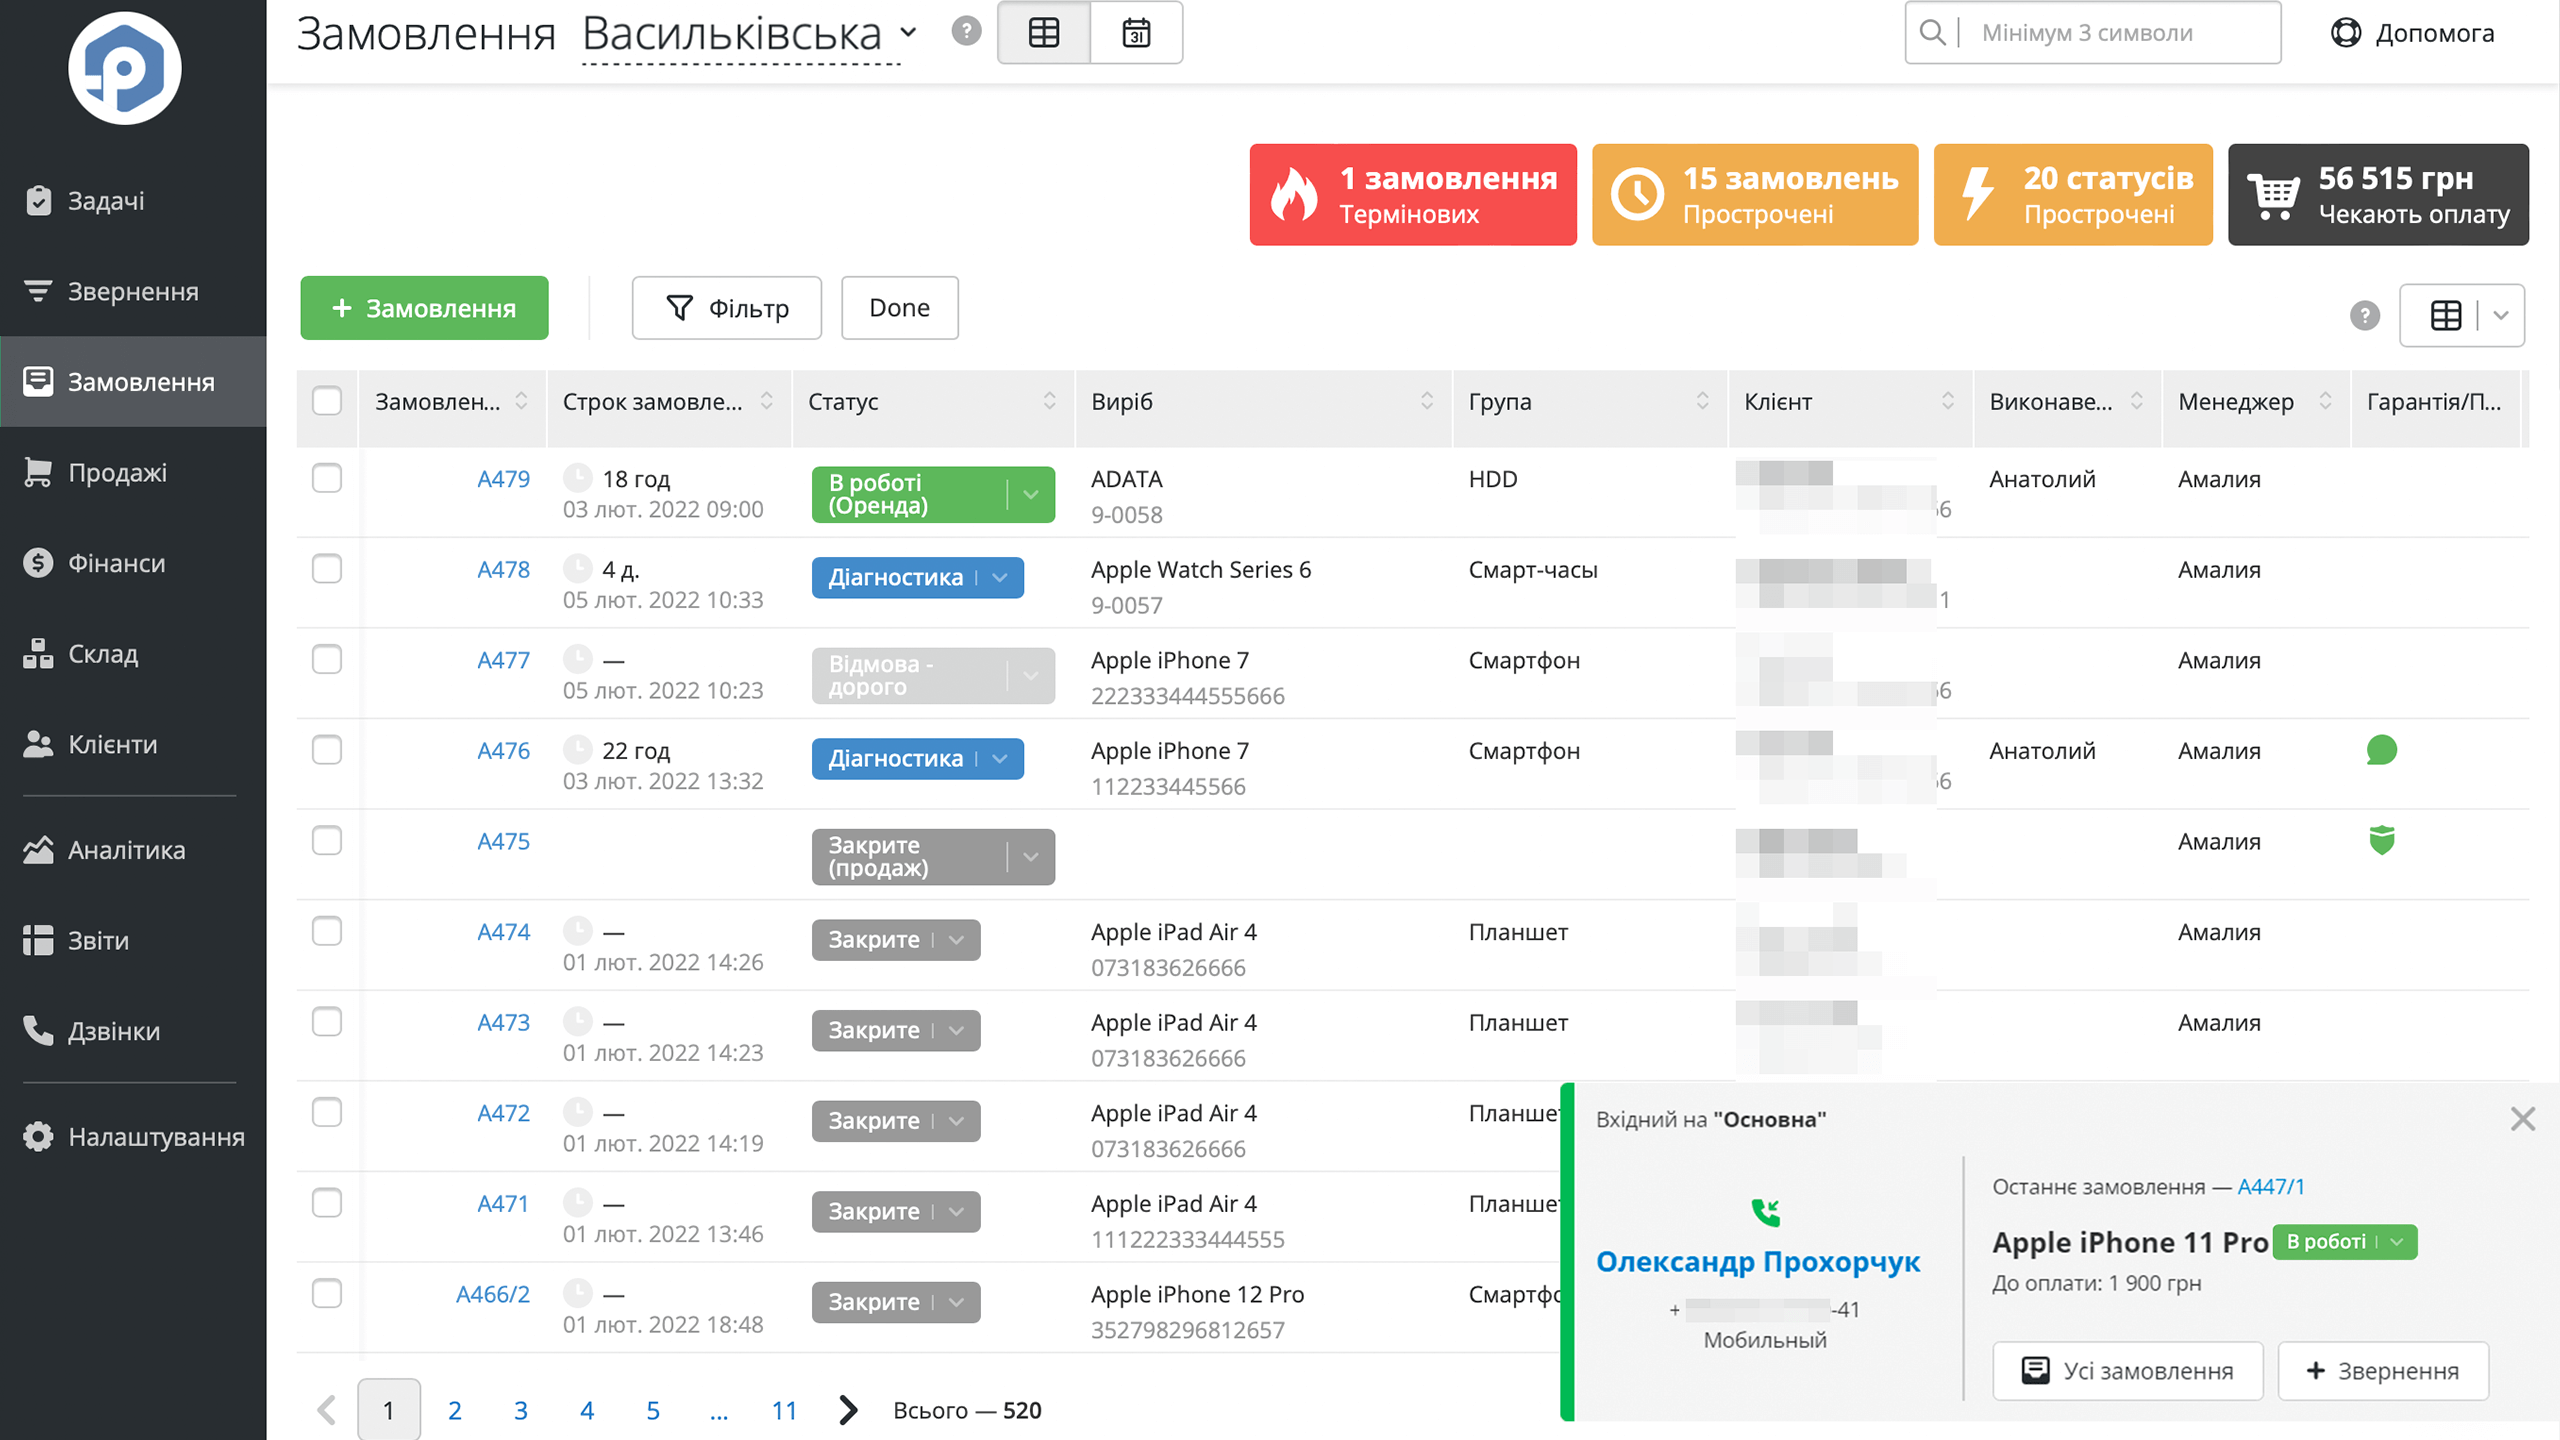
Task: Click Чекають оплату 56 515 грн badge
Action: [2378, 194]
